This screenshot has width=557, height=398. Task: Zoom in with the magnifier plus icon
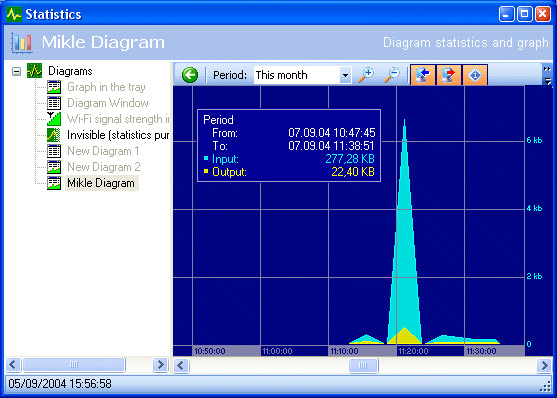pyautogui.click(x=366, y=75)
